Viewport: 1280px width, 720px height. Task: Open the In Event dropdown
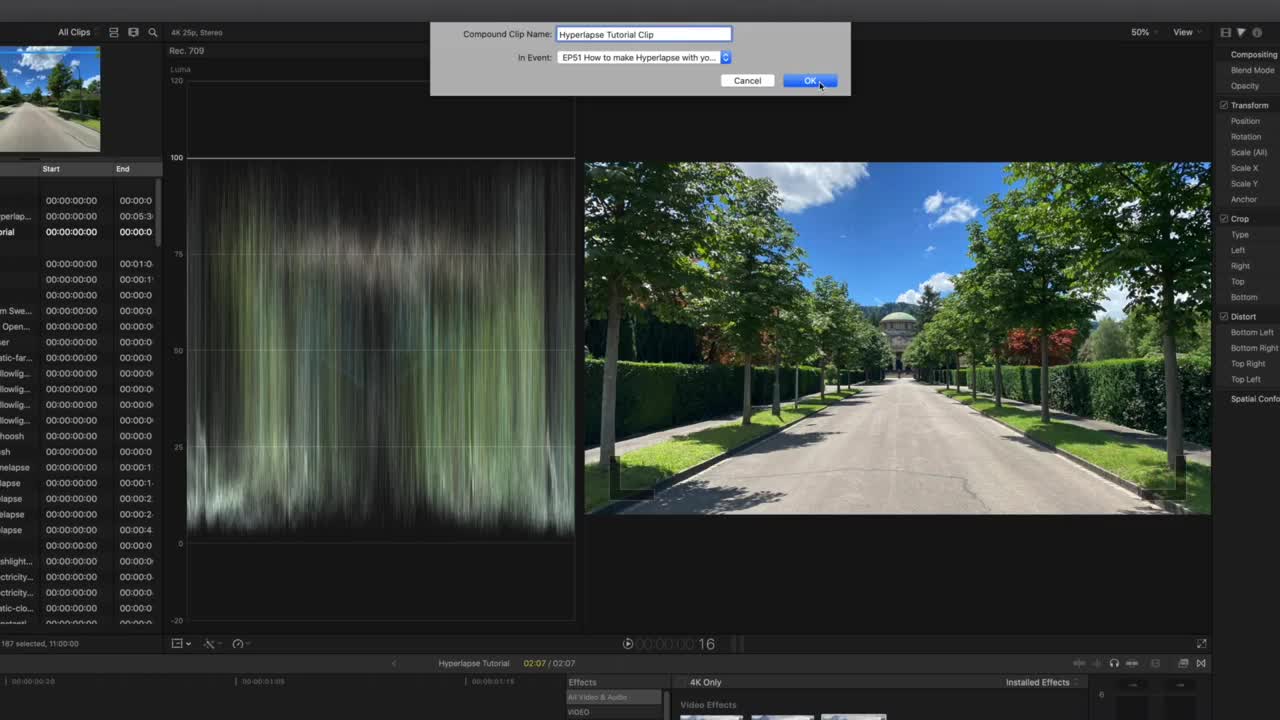tap(644, 58)
